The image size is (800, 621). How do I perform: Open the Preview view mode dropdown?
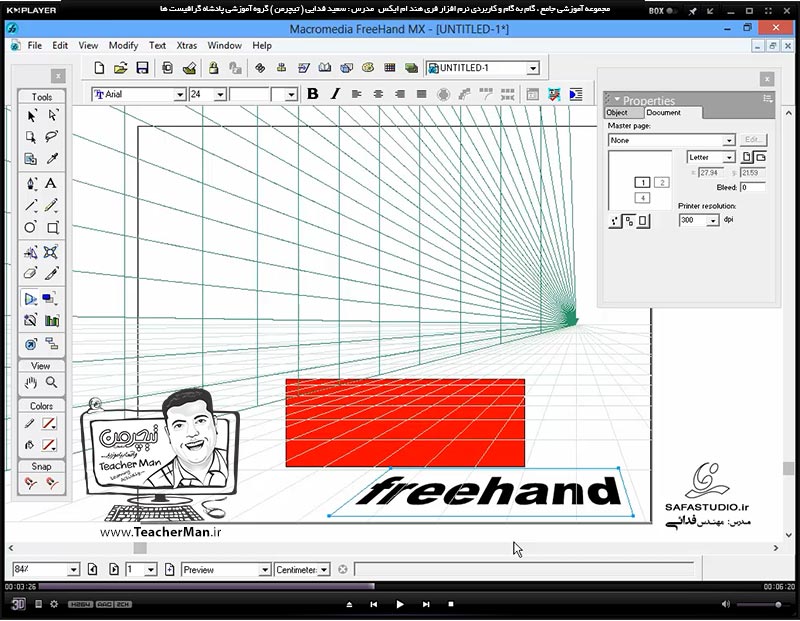264,570
